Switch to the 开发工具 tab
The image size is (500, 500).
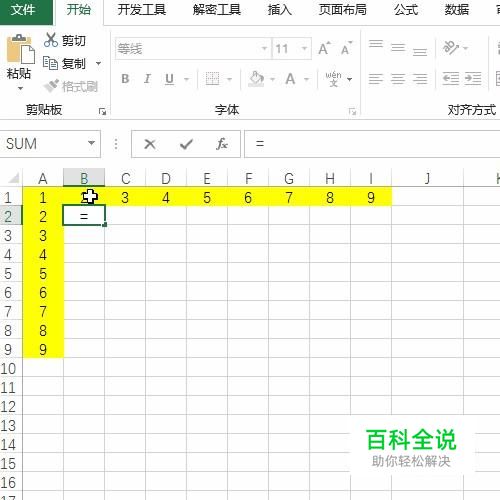[142, 10]
